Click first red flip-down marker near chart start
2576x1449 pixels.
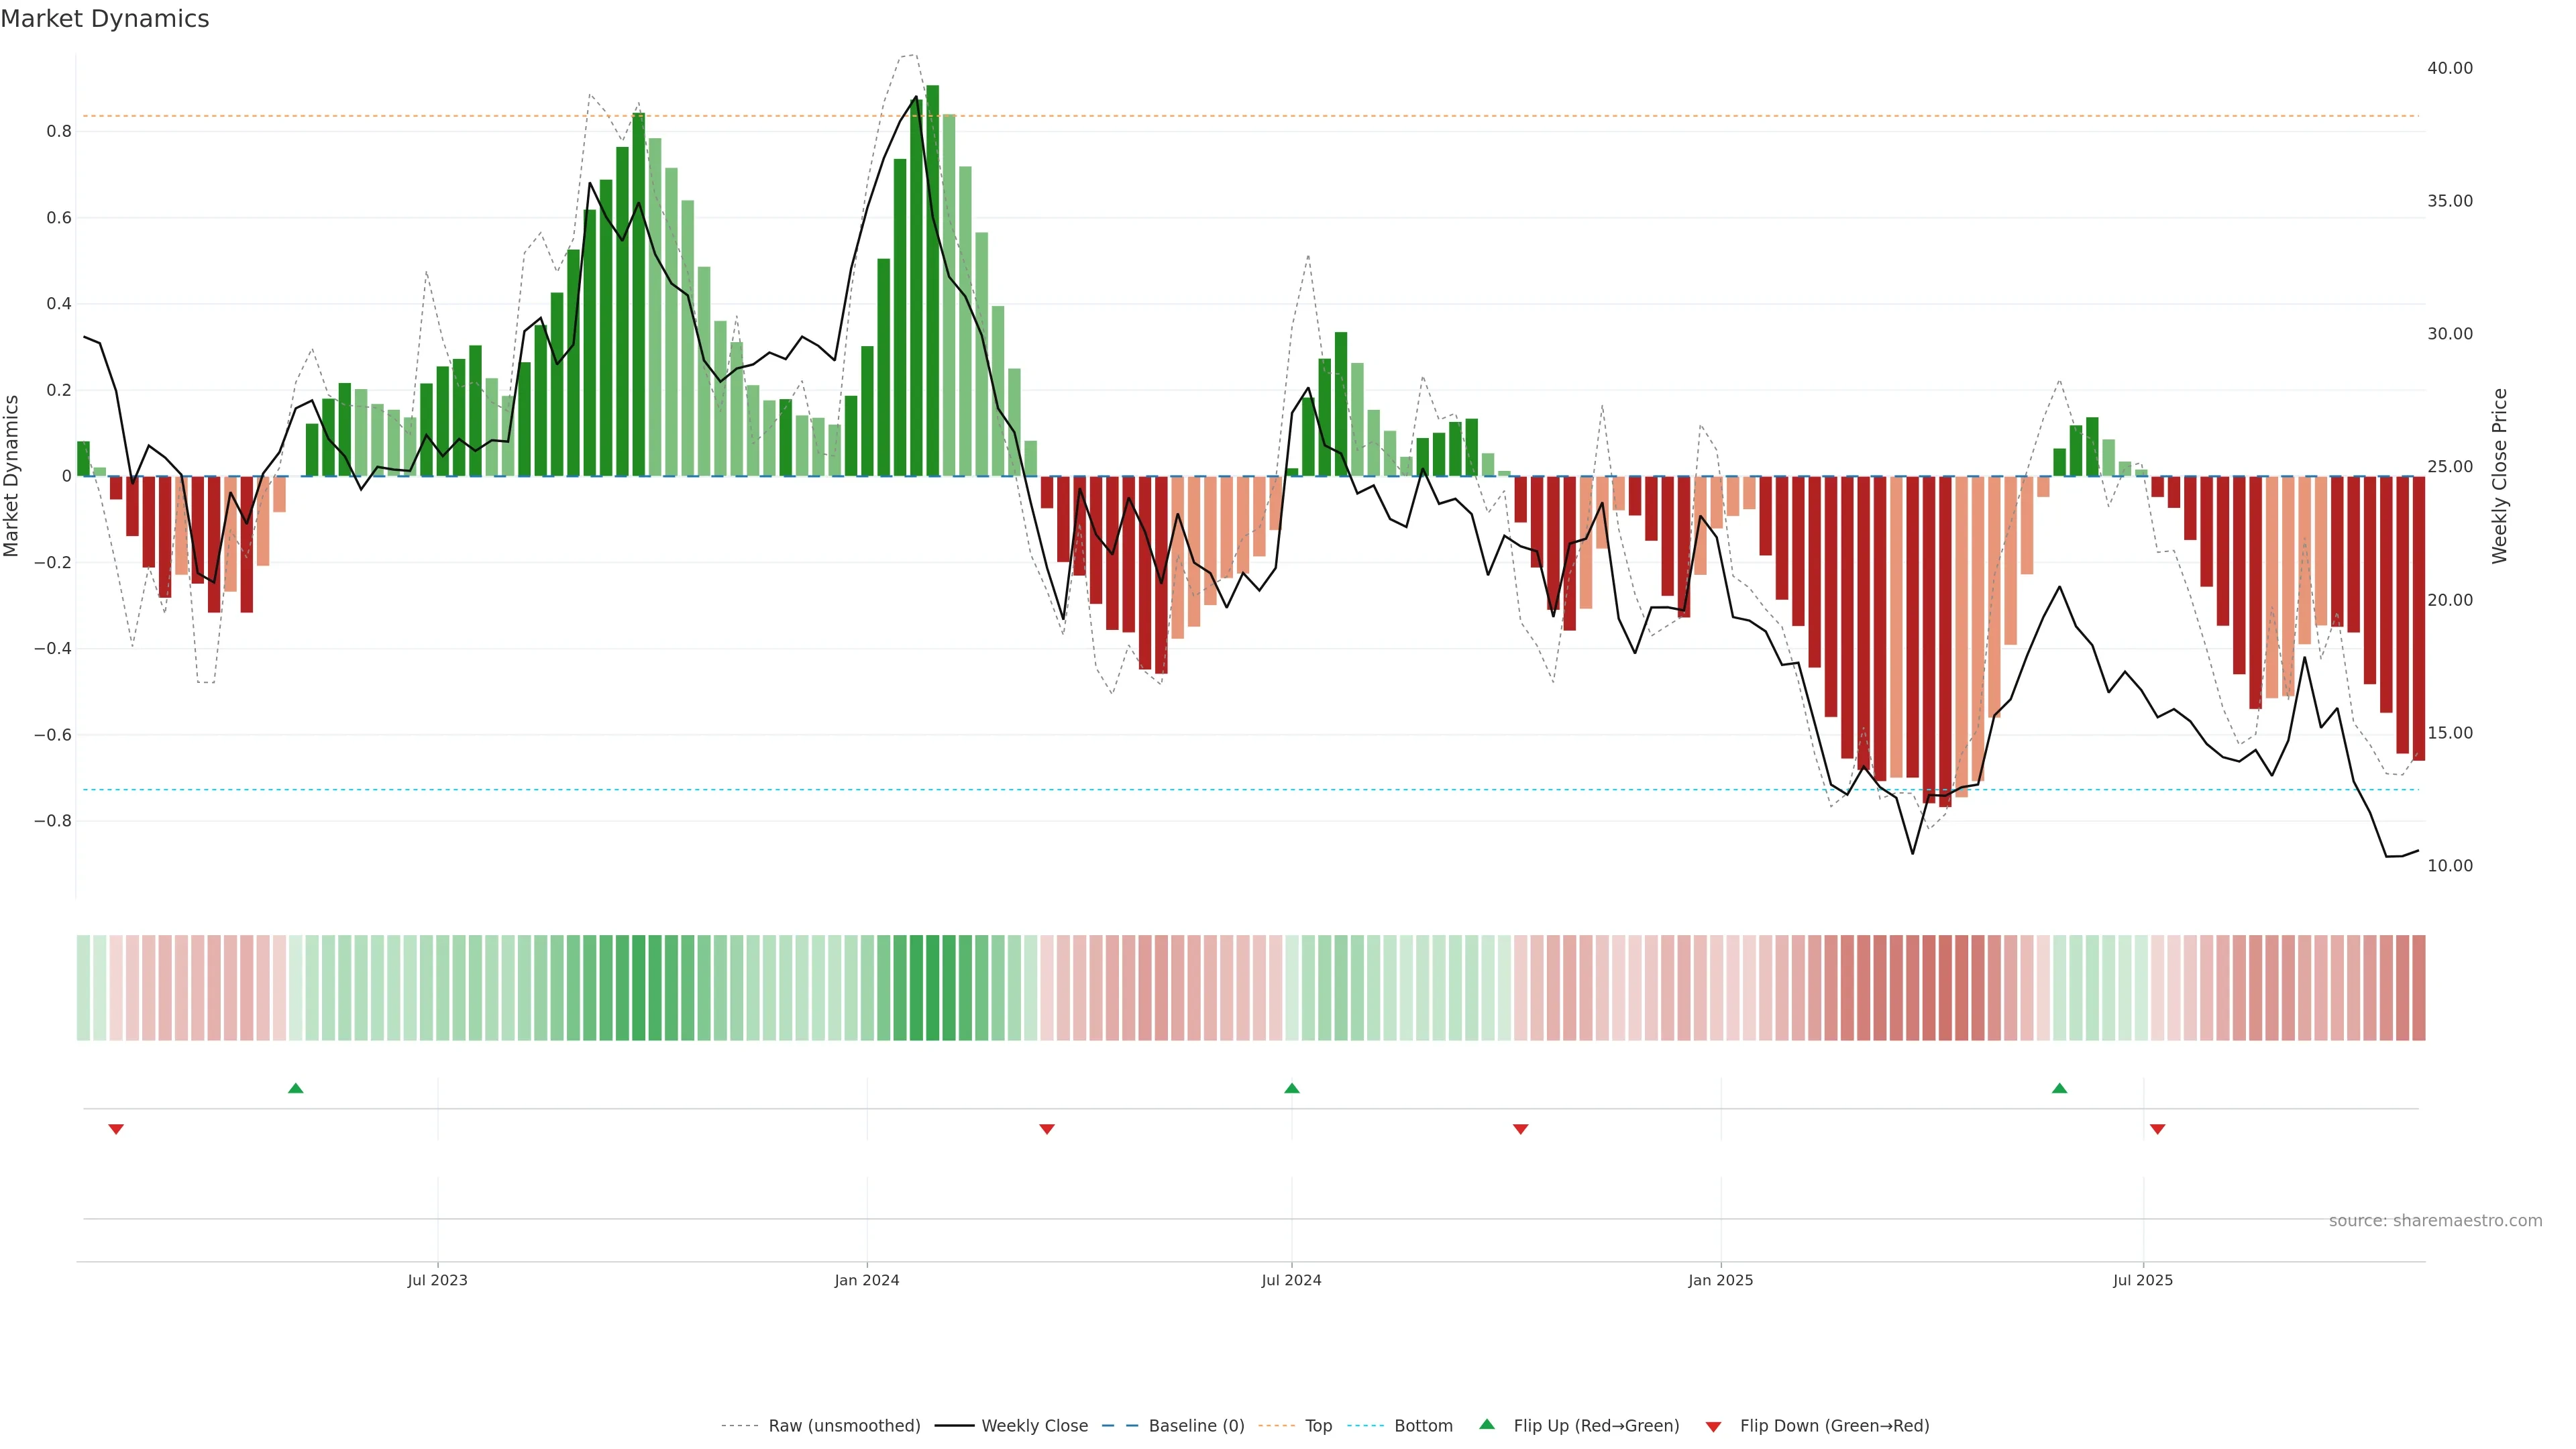[116, 1129]
